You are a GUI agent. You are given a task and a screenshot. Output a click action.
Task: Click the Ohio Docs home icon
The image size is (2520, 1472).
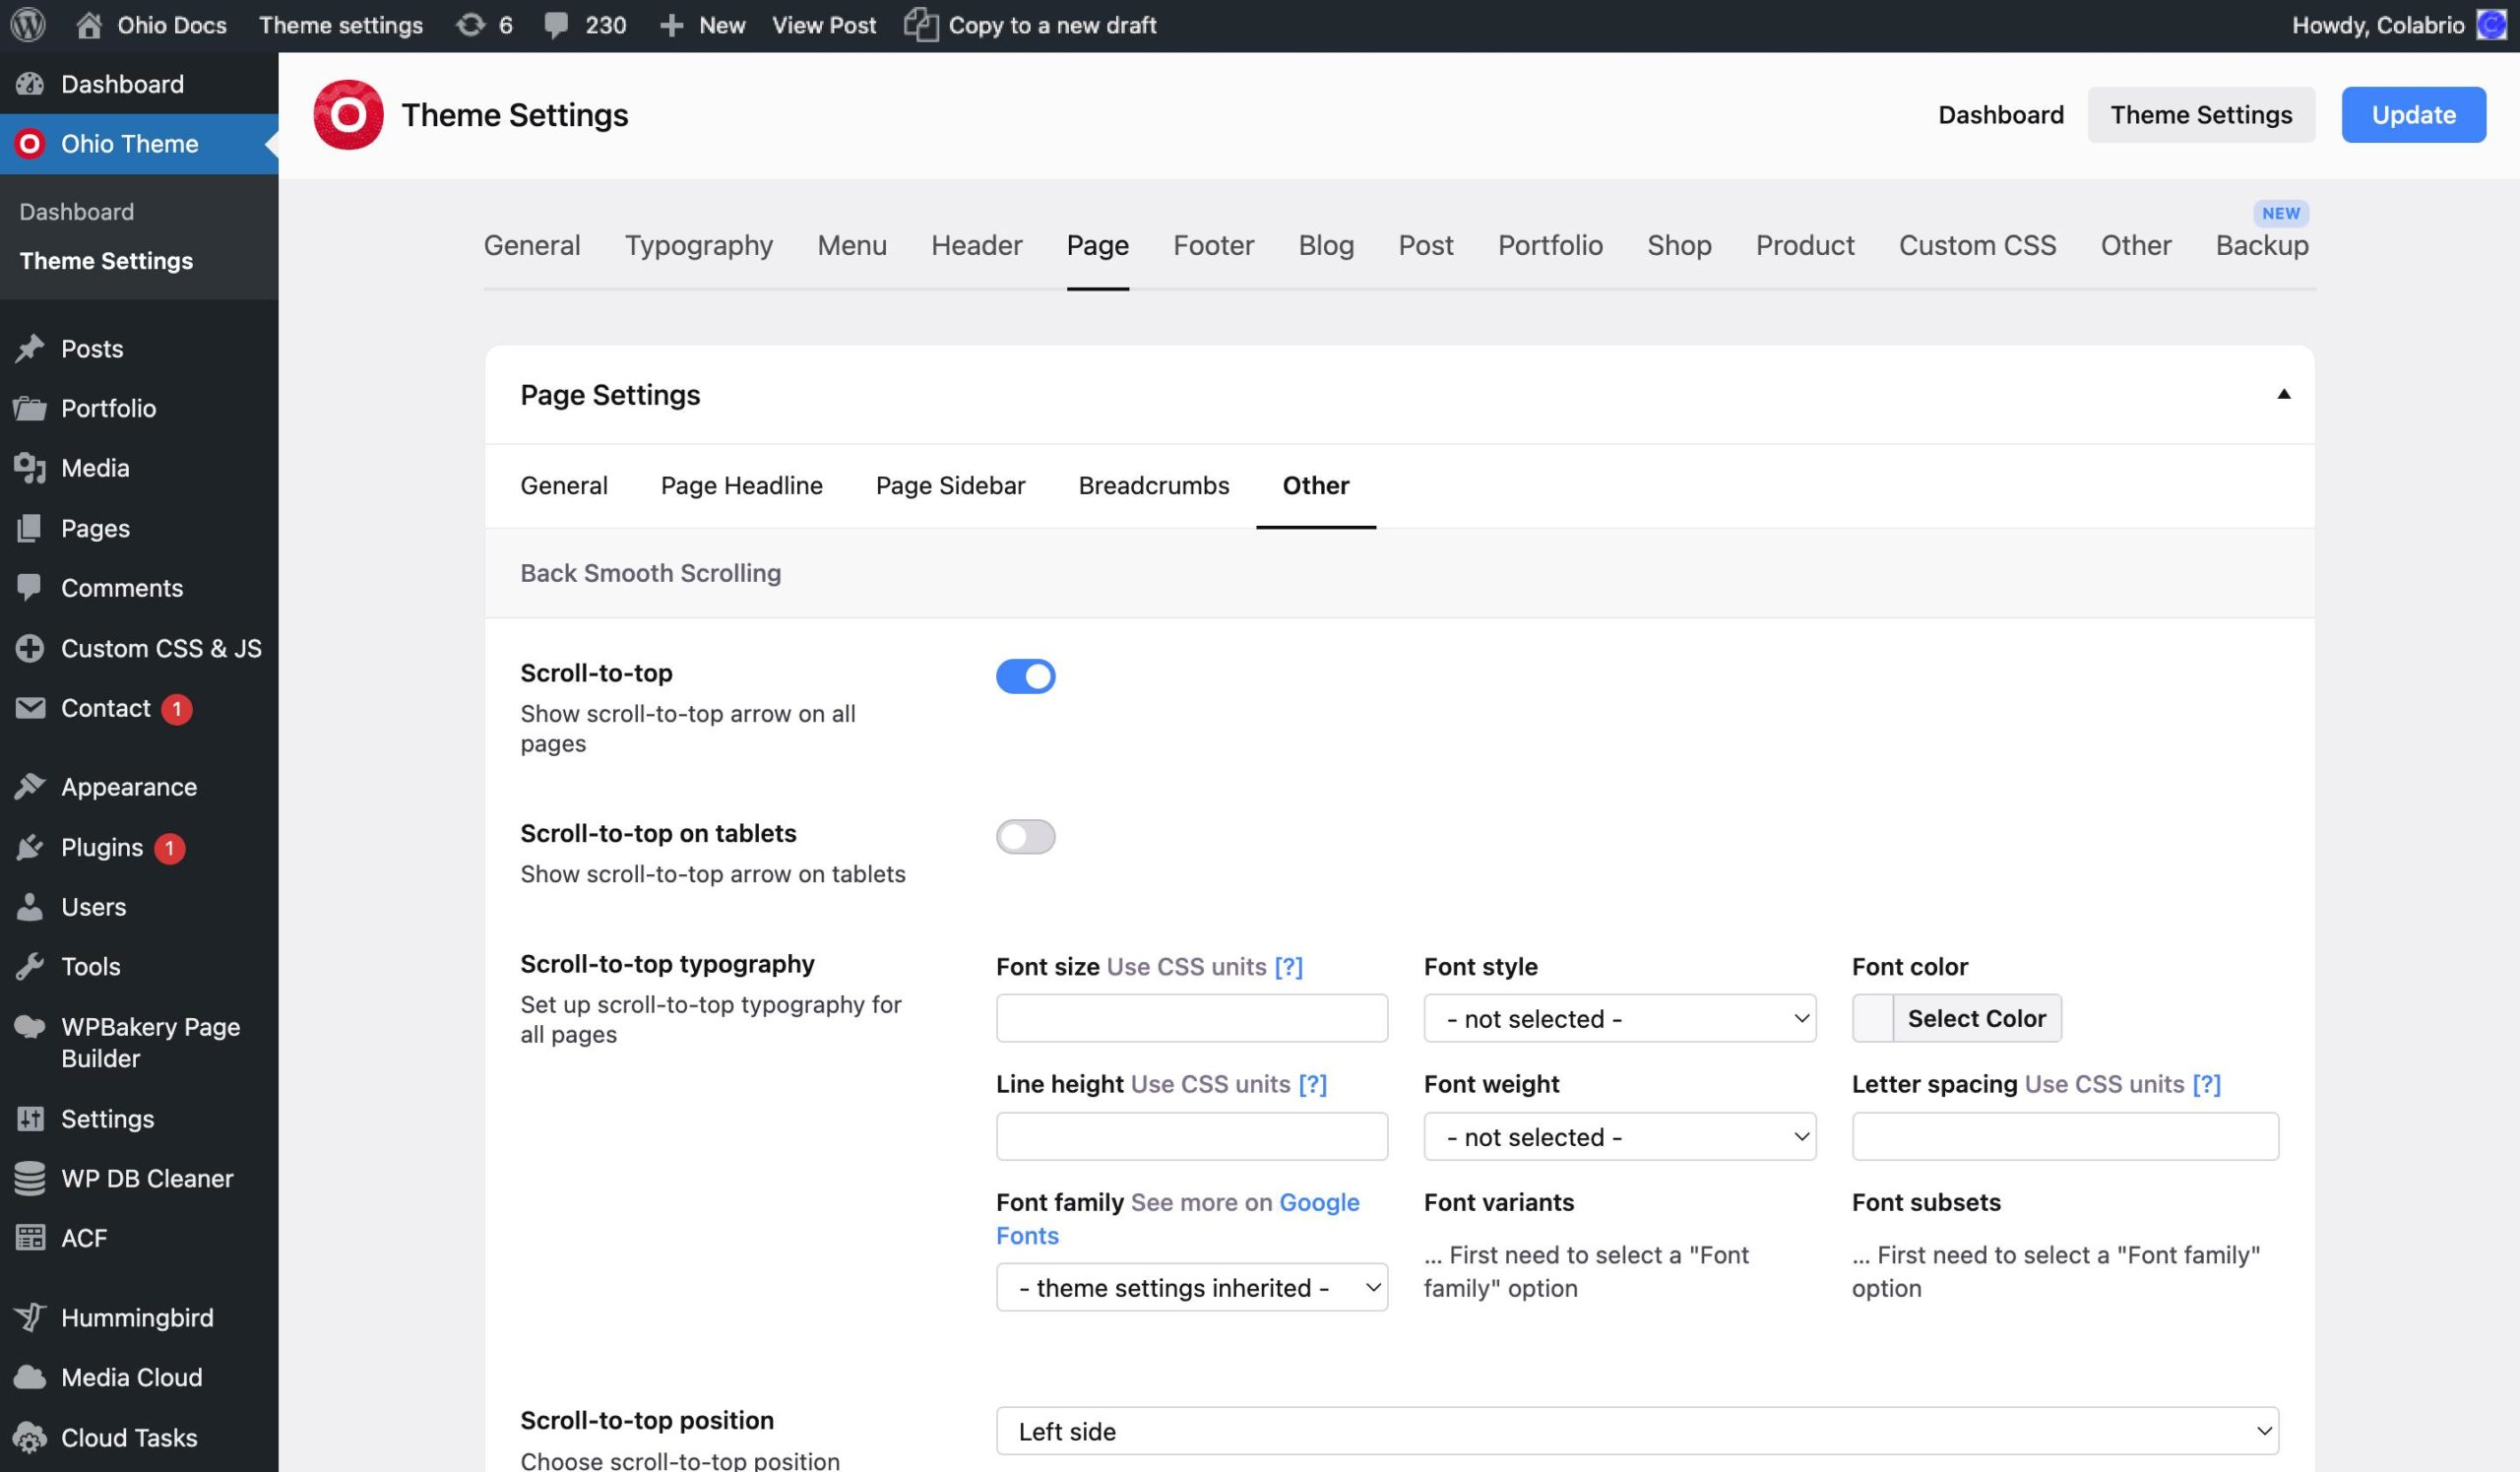(x=89, y=25)
